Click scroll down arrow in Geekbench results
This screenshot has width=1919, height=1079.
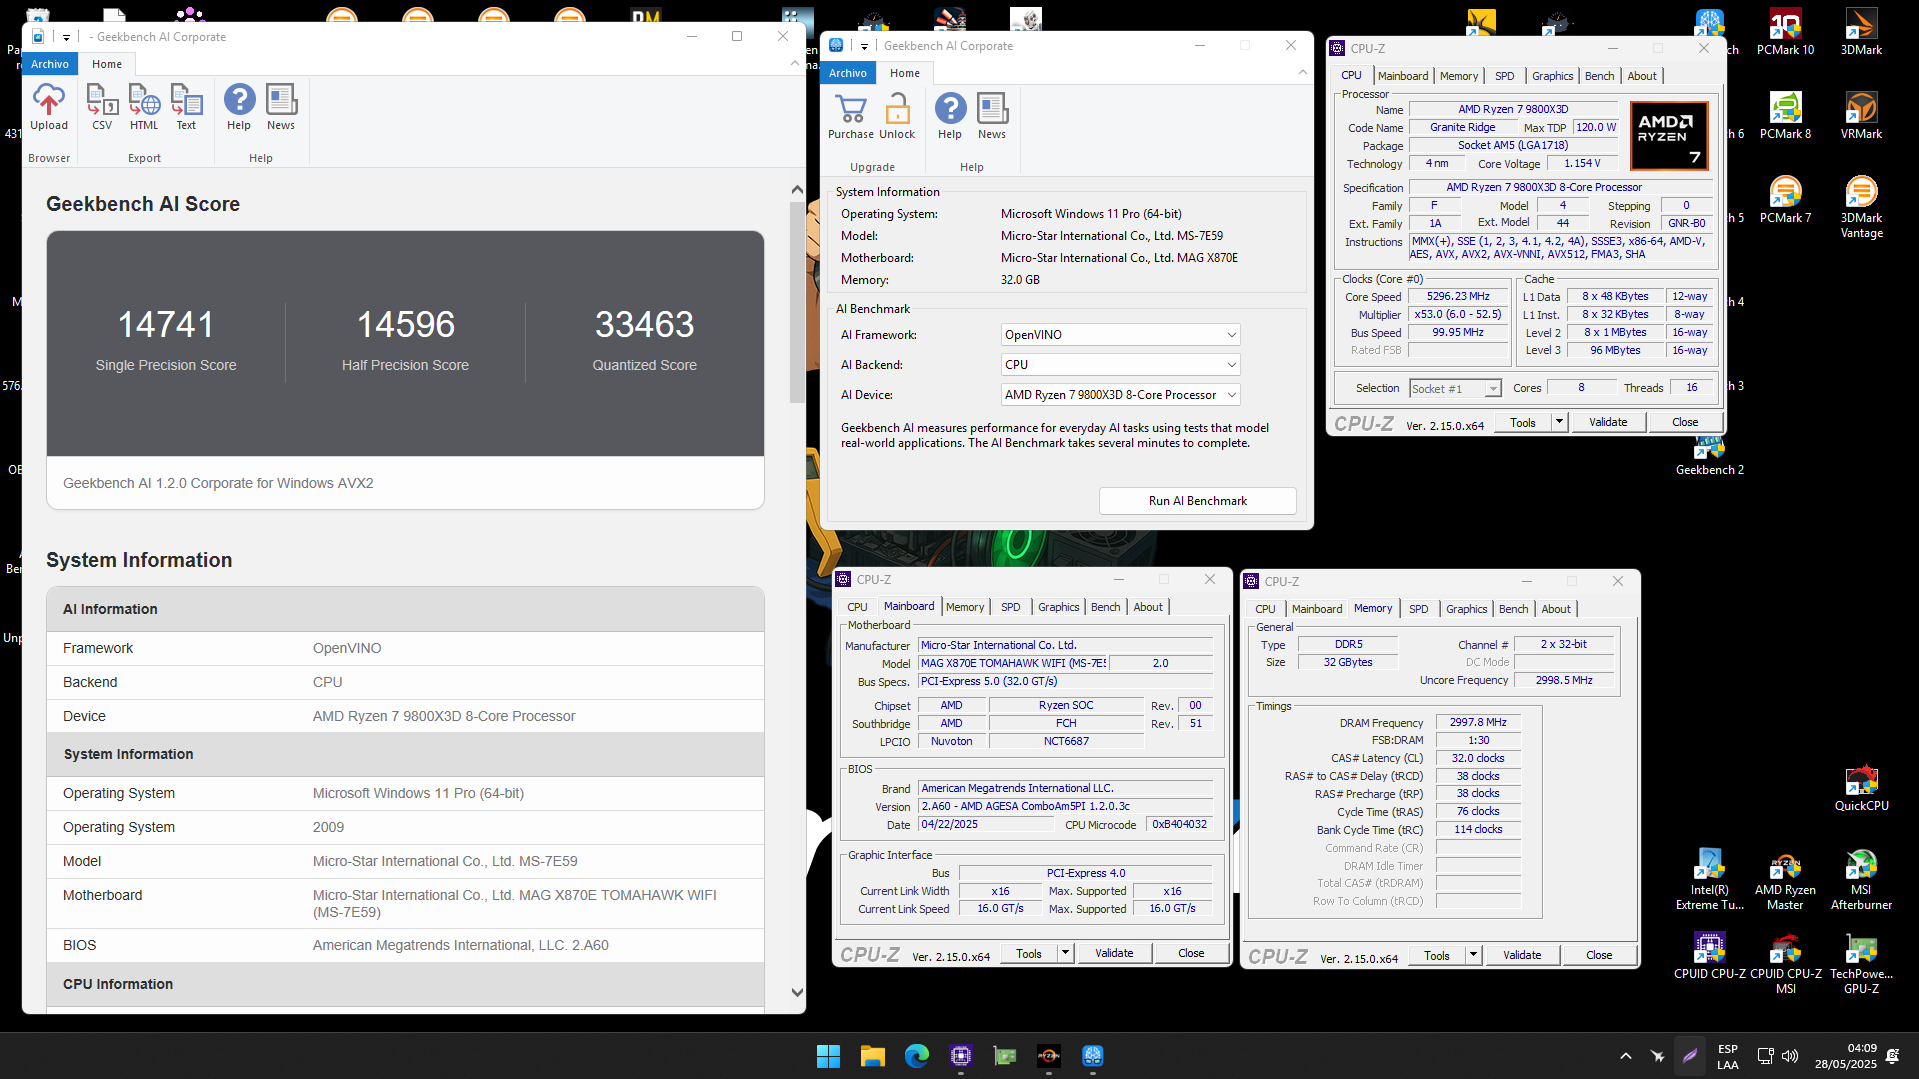(797, 992)
